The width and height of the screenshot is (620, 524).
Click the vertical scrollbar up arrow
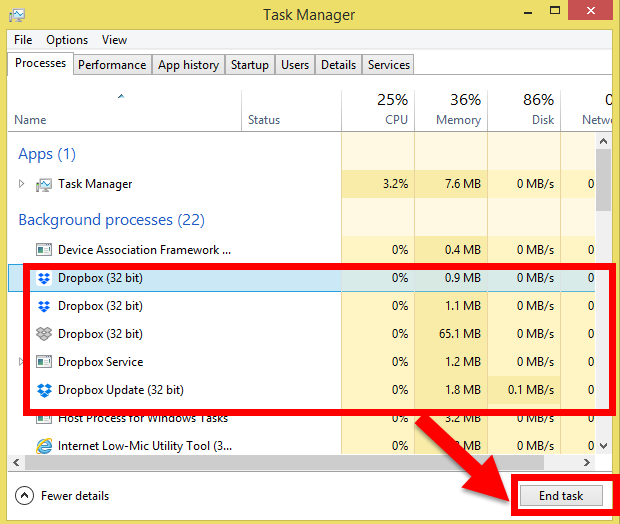click(603, 141)
